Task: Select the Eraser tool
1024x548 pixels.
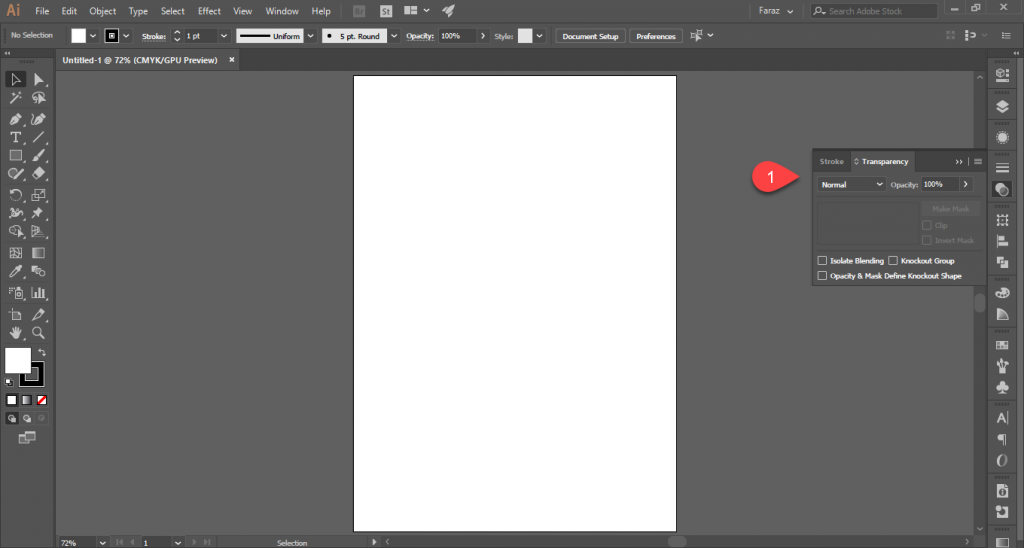Action: (39, 174)
